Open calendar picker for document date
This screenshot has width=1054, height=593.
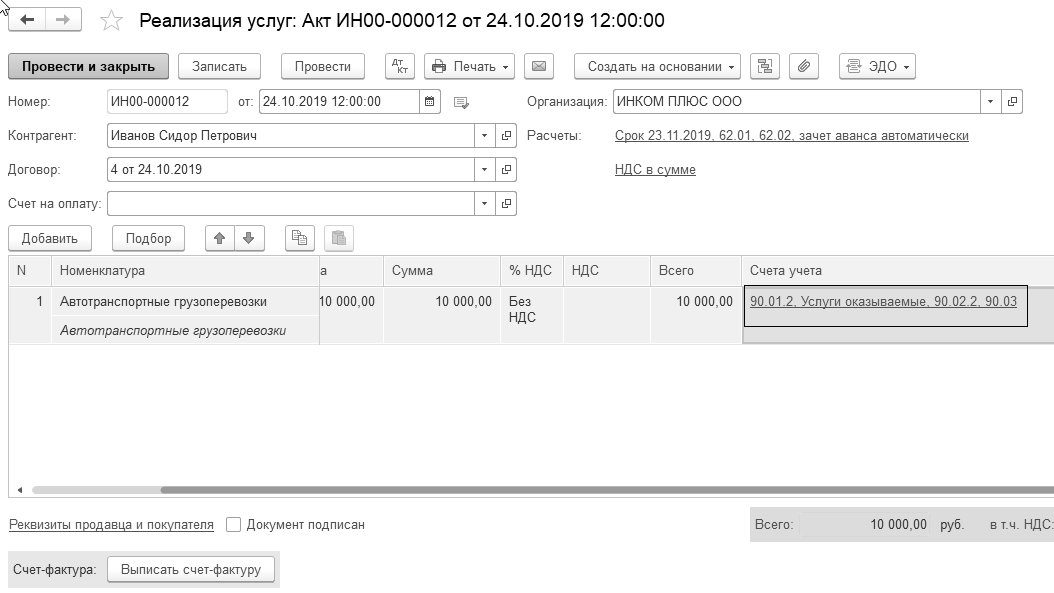(430, 102)
